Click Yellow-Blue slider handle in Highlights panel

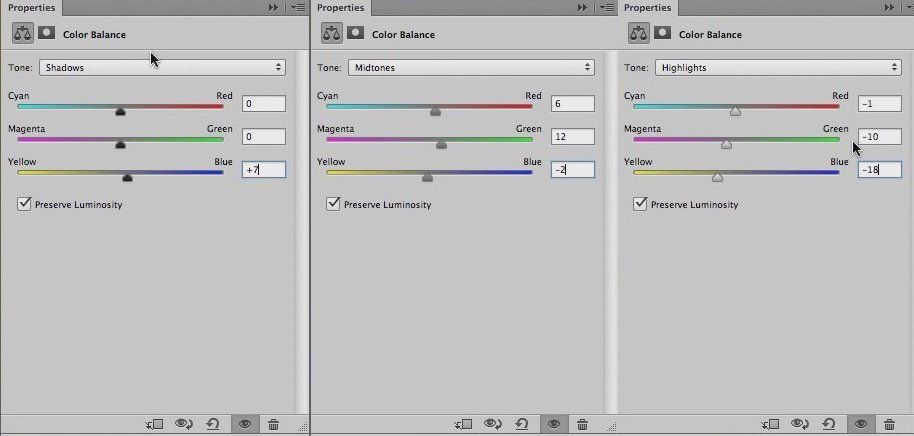click(x=718, y=178)
